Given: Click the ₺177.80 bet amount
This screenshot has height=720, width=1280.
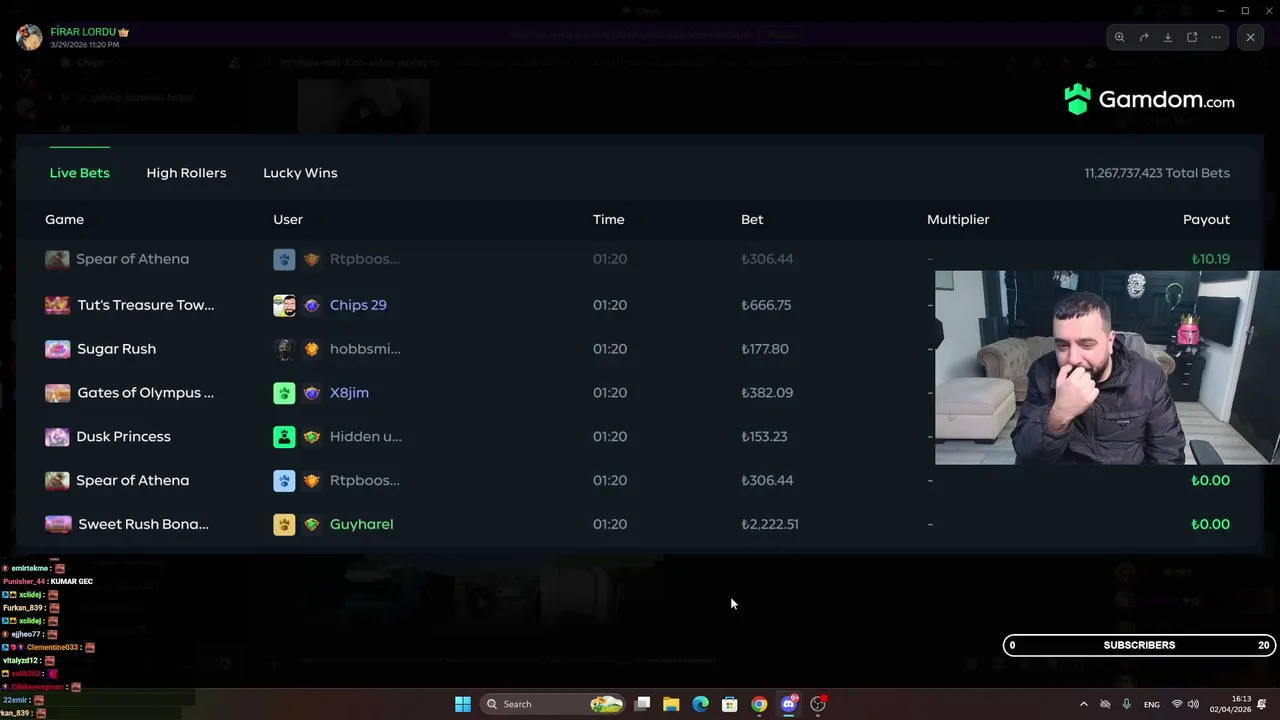Looking at the screenshot, I should pos(765,349).
